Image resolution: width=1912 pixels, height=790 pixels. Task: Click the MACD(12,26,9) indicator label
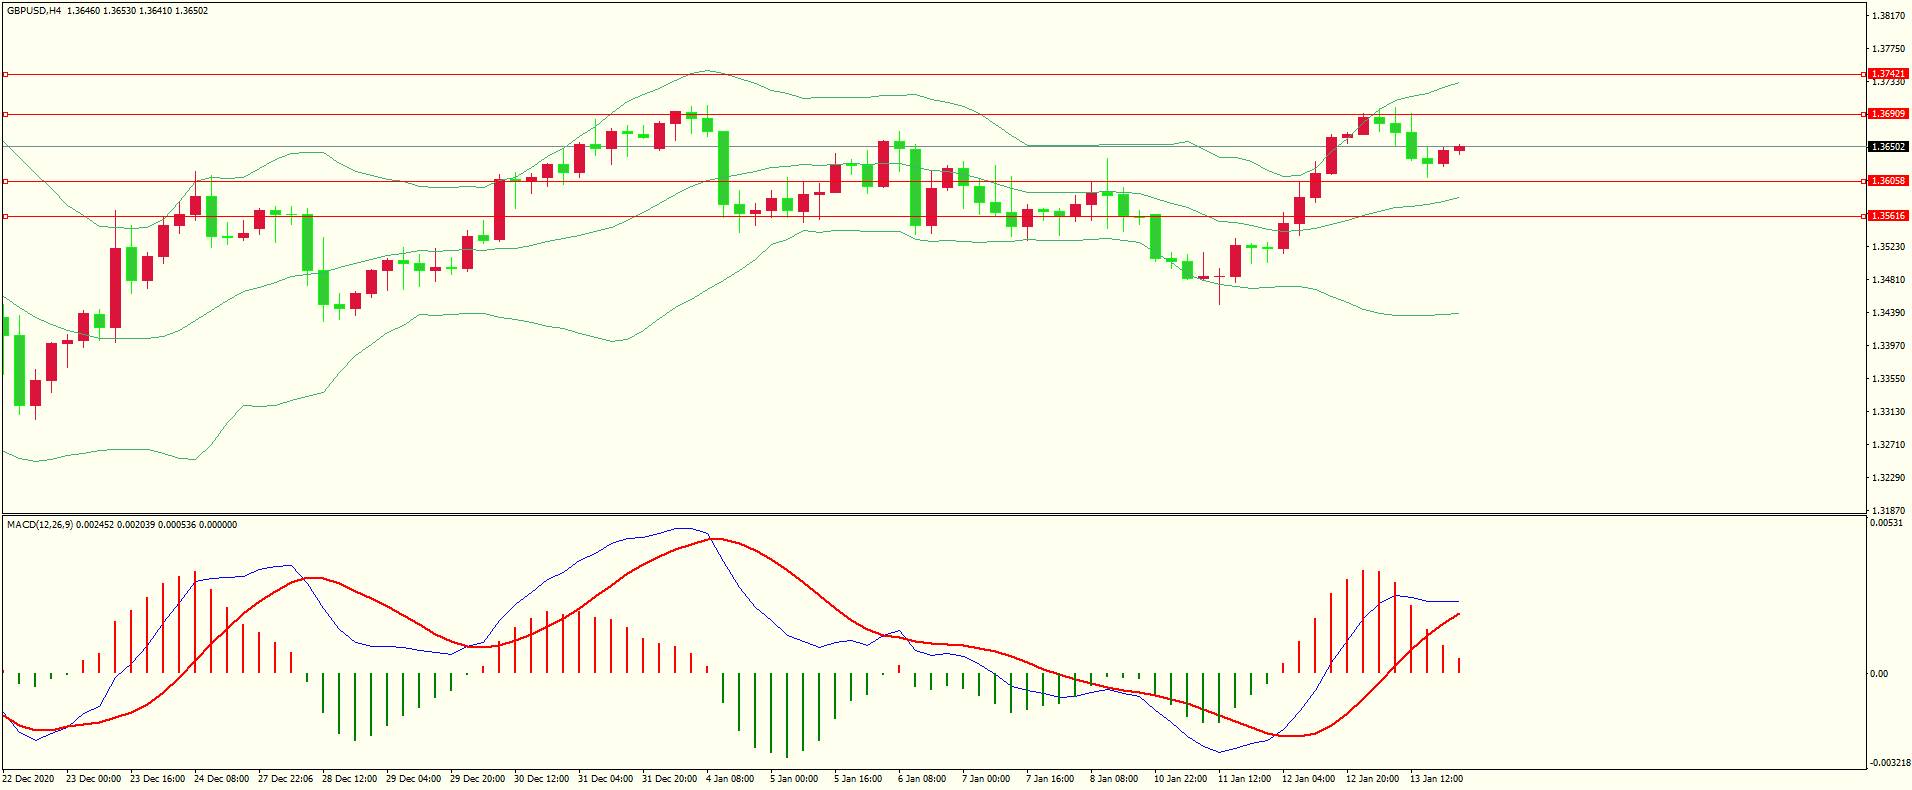(x=39, y=525)
